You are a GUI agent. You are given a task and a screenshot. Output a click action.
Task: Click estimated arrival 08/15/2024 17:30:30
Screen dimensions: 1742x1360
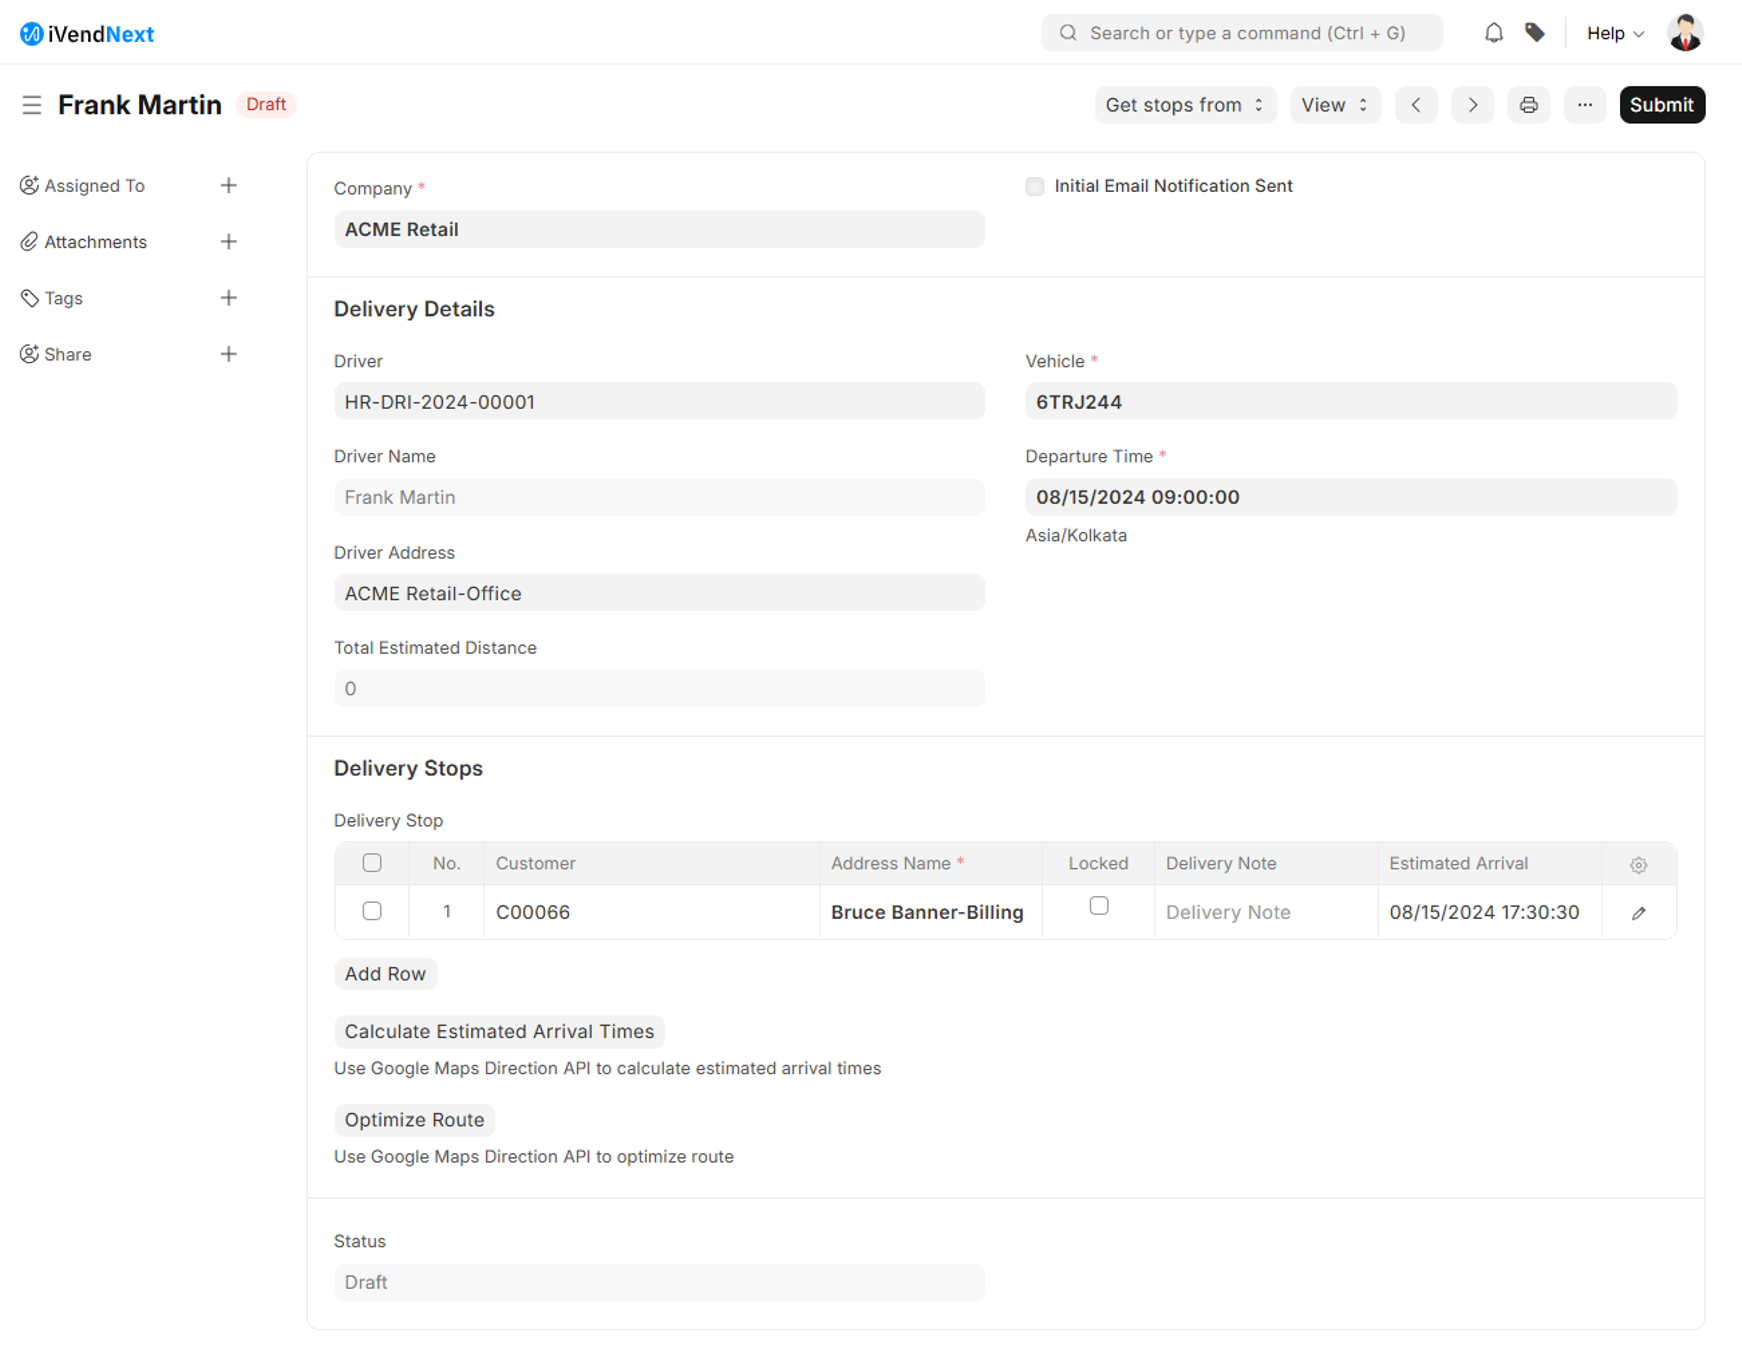pyautogui.click(x=1489, y=913)
